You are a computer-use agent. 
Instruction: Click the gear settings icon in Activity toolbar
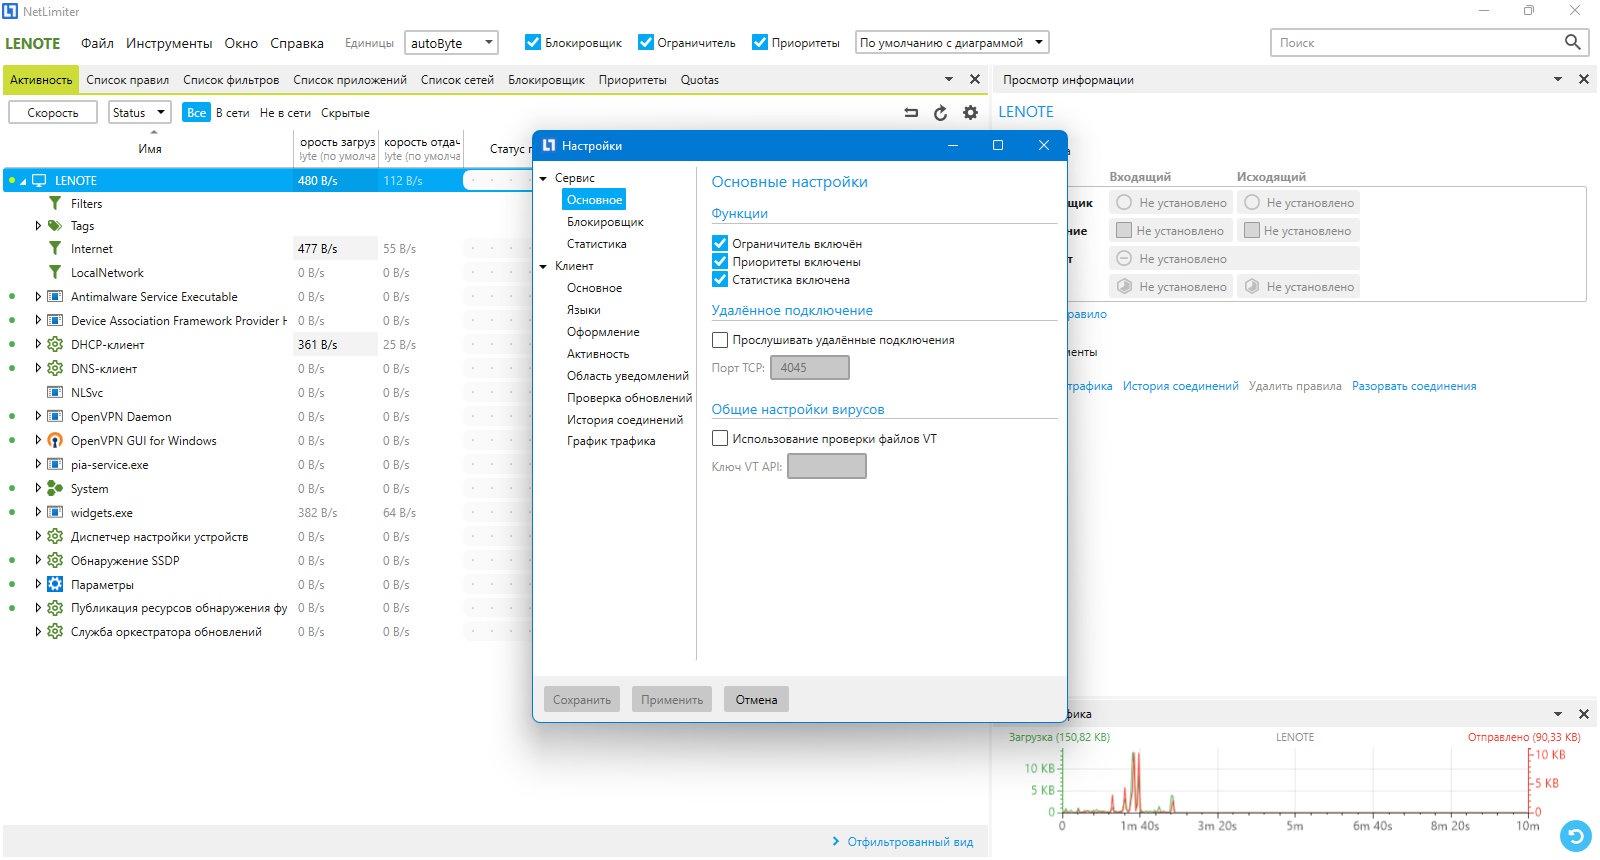pos(970,113)
